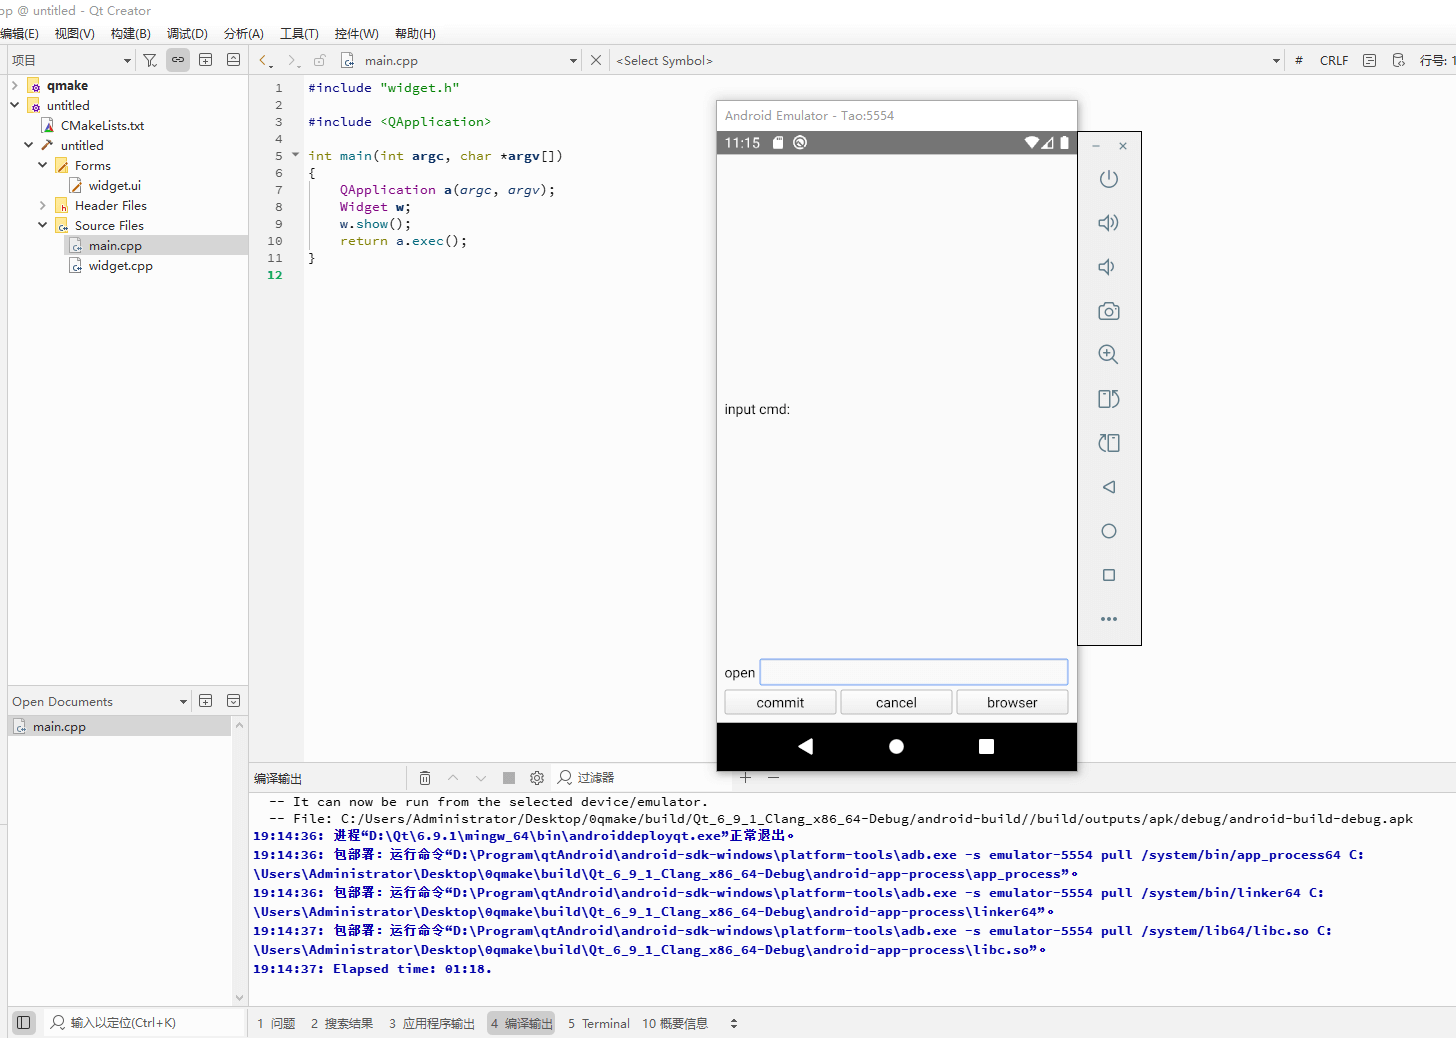Viewport: 1456px width, 1038px height.
Task: Toggle fold marker on main function line
Action: pyautogui.click(x=295, y=155)
